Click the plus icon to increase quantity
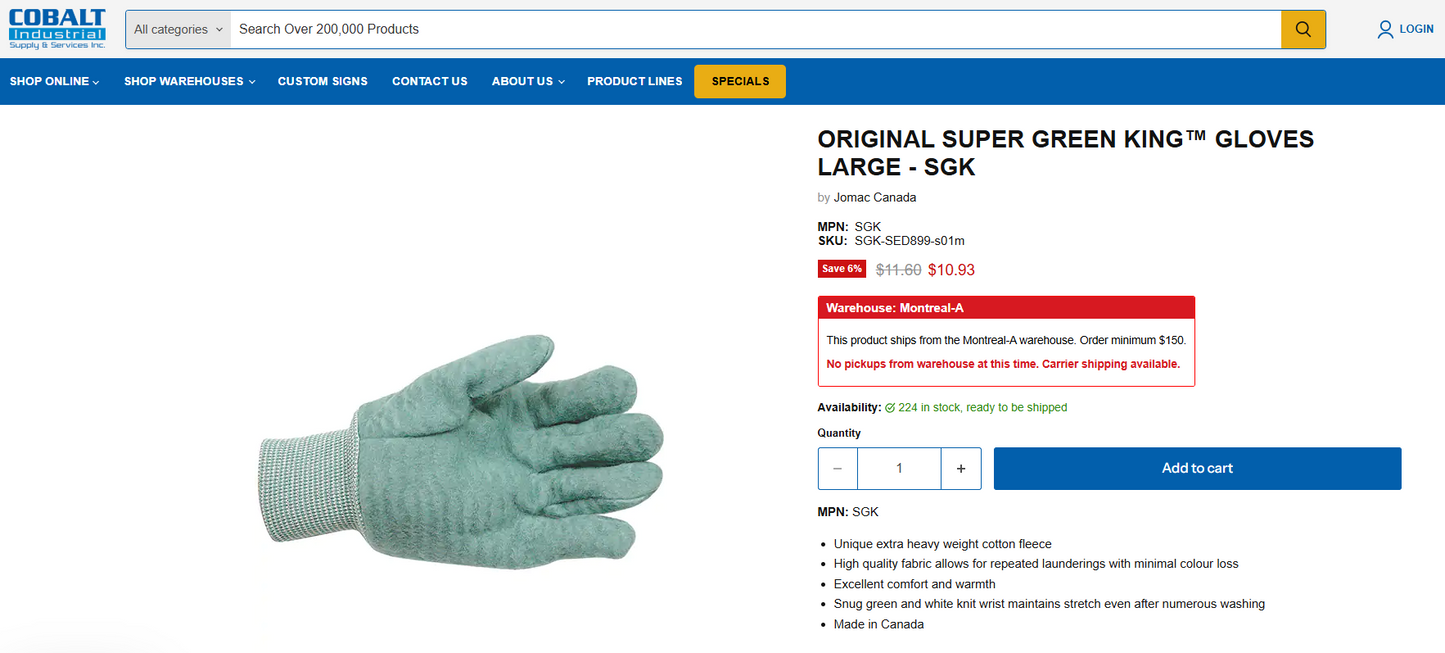The width and height of the screenshot is (1445, 653). point(961,468)
